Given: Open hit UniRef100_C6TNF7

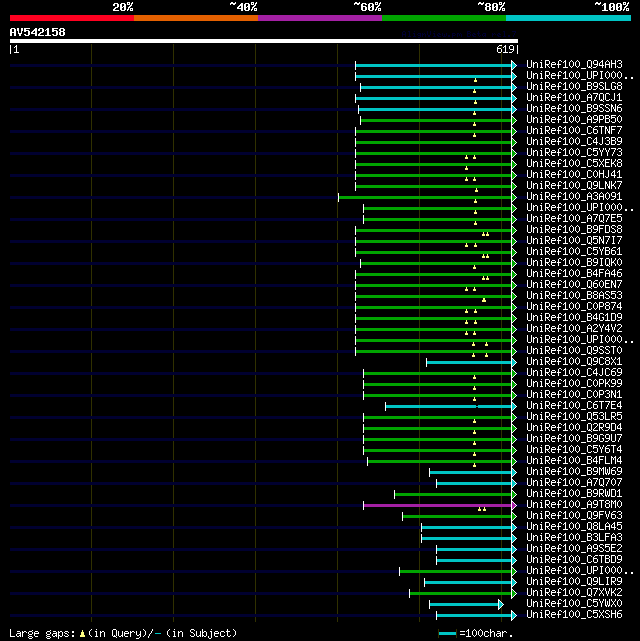Looking at the screenshot, I should point(574,131).
